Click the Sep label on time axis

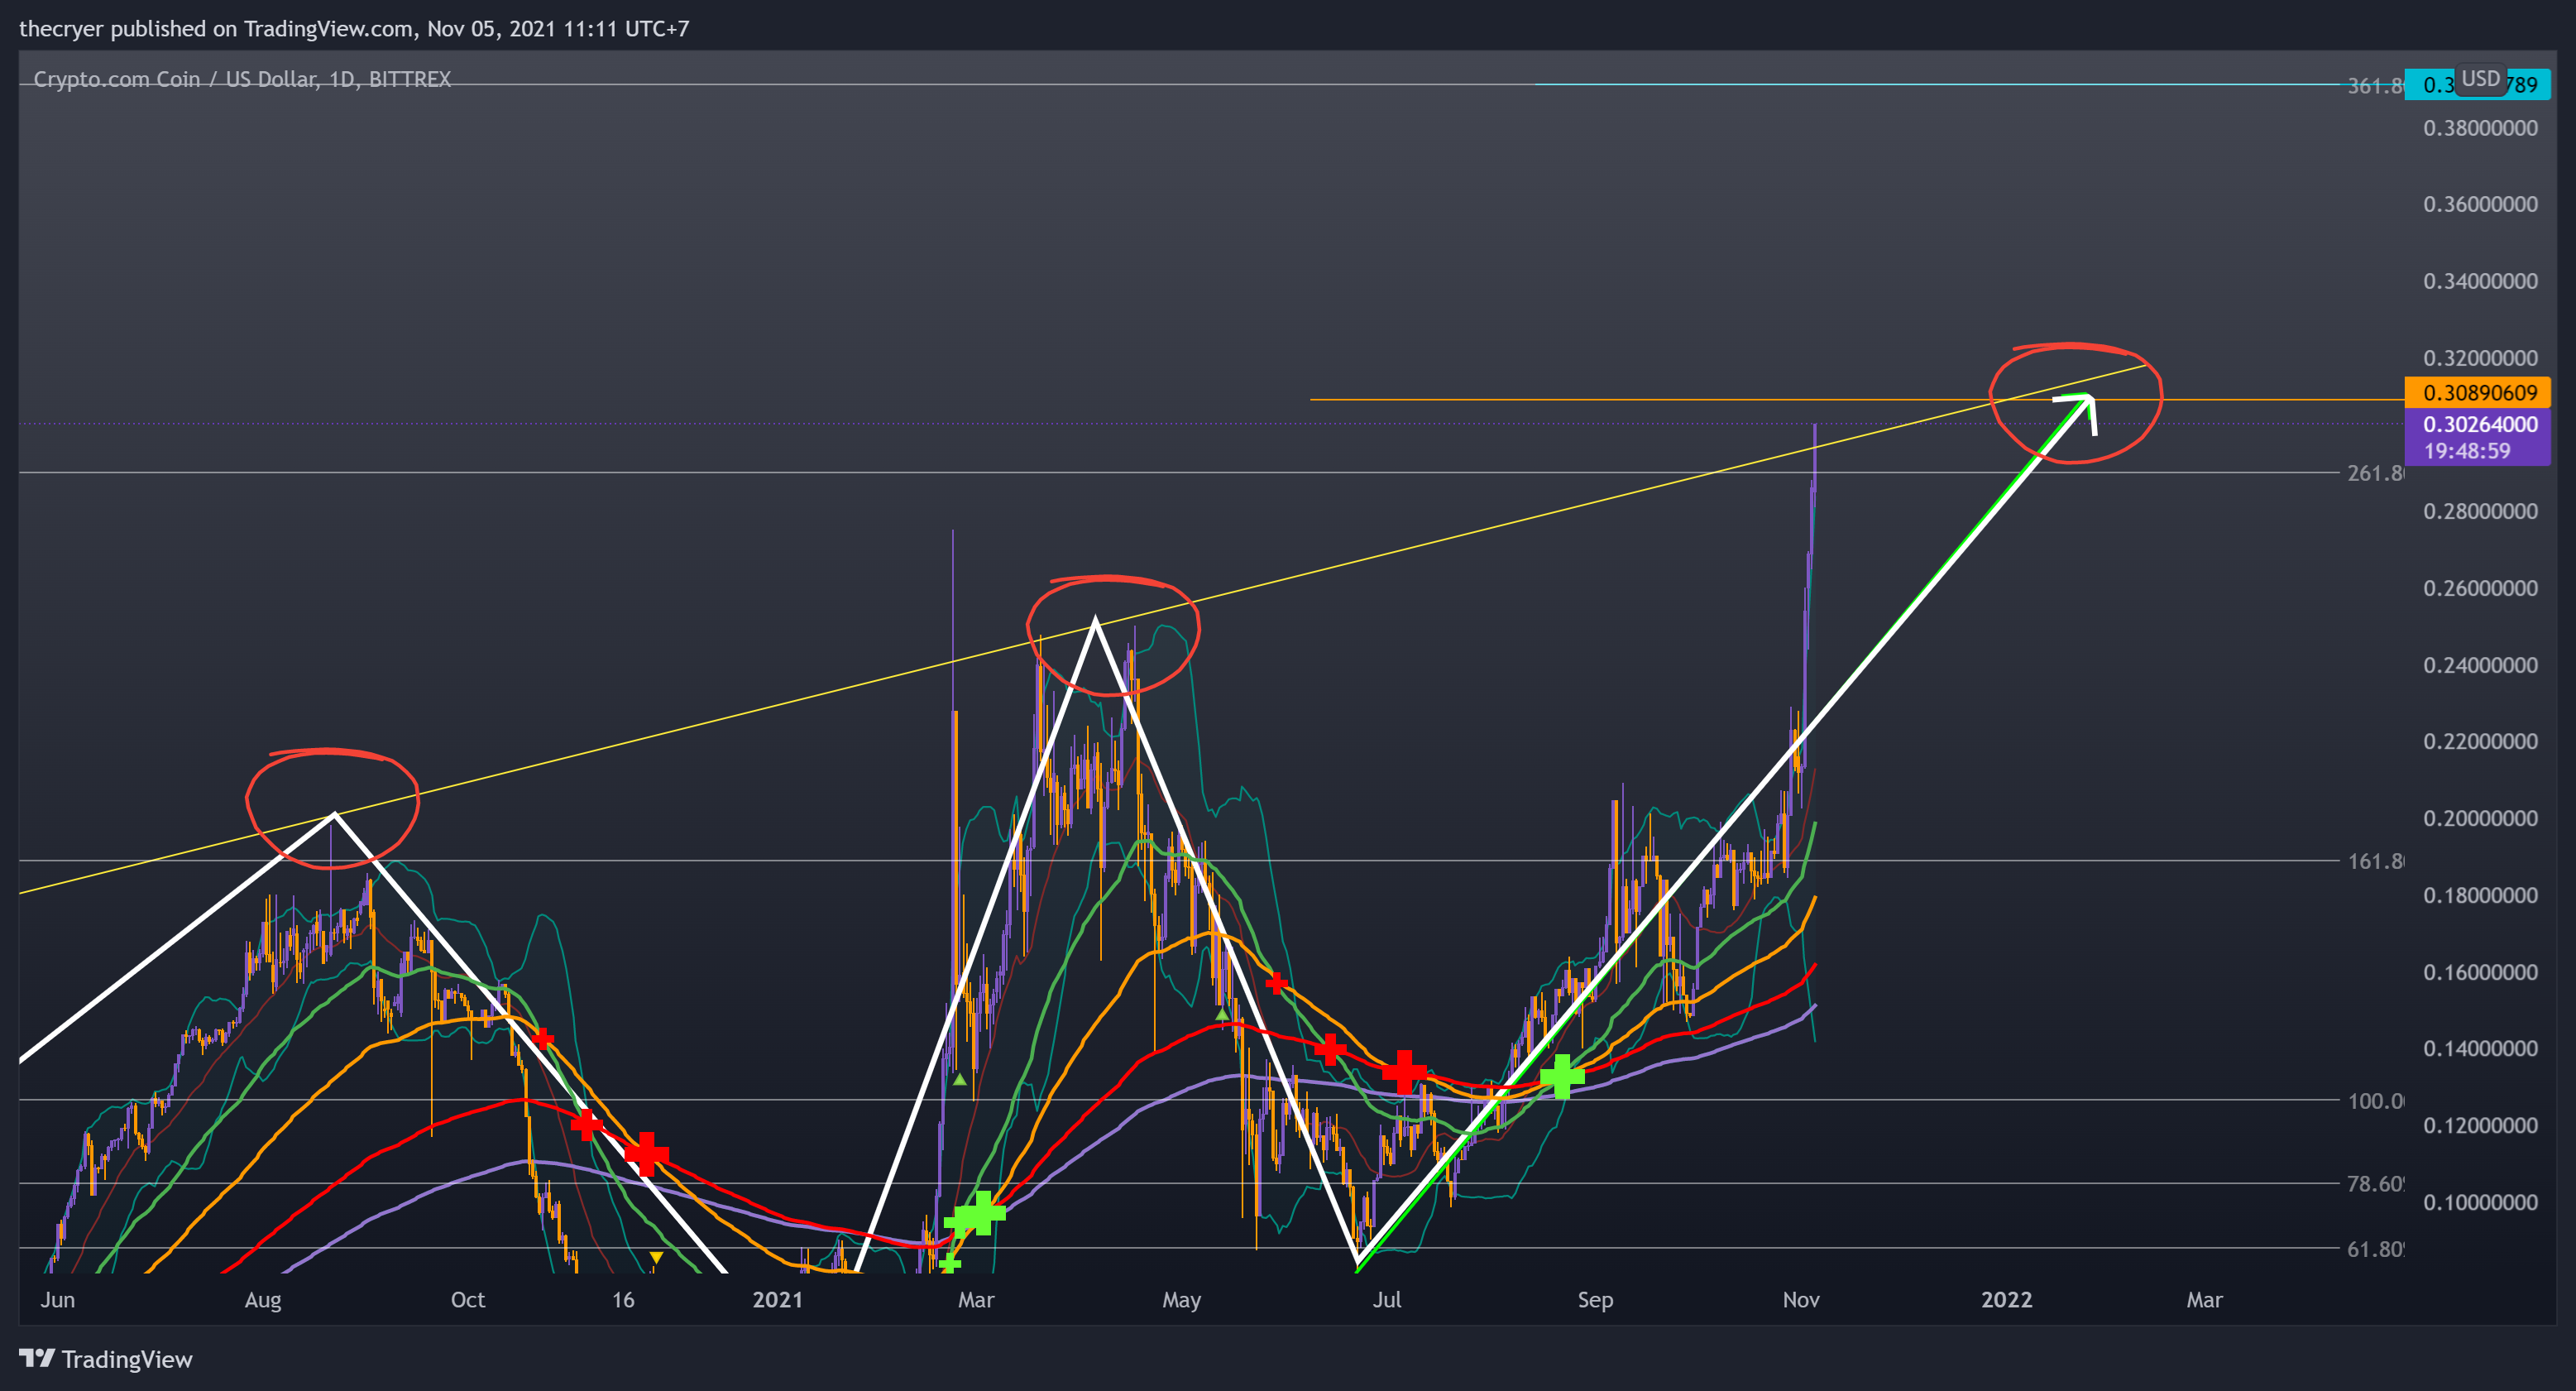(1595, 1299)
